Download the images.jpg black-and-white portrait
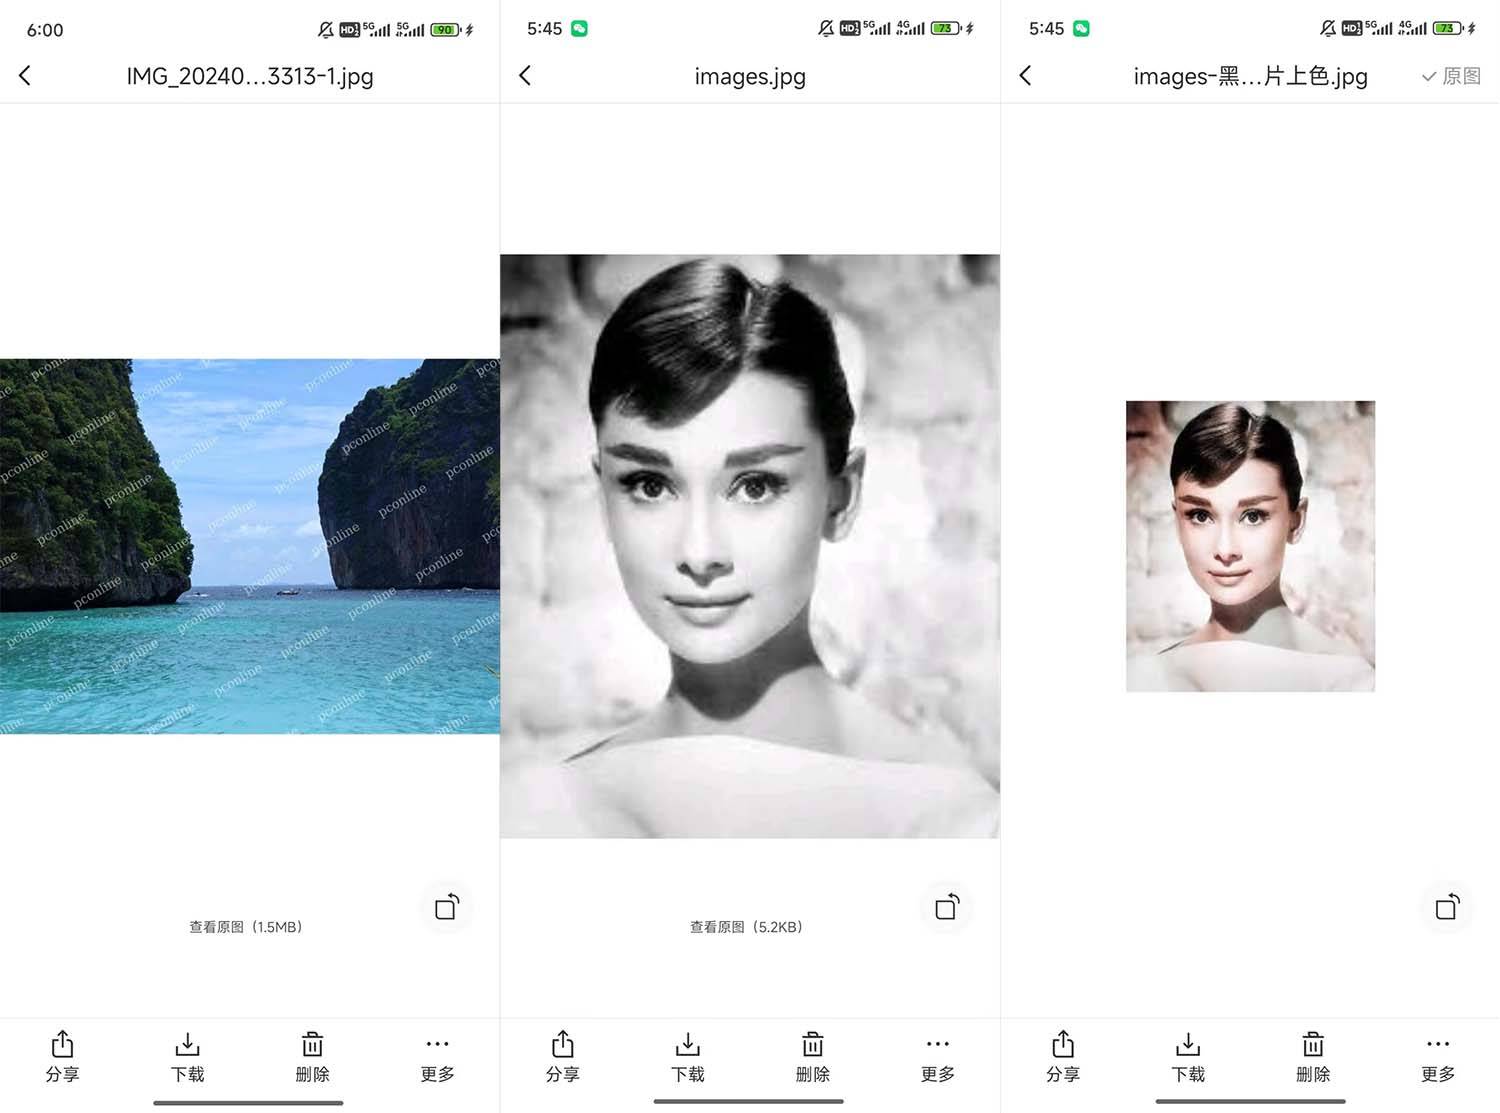Image resolution: width=1500 pixels, height=1113 pixels. (687, 1056)
